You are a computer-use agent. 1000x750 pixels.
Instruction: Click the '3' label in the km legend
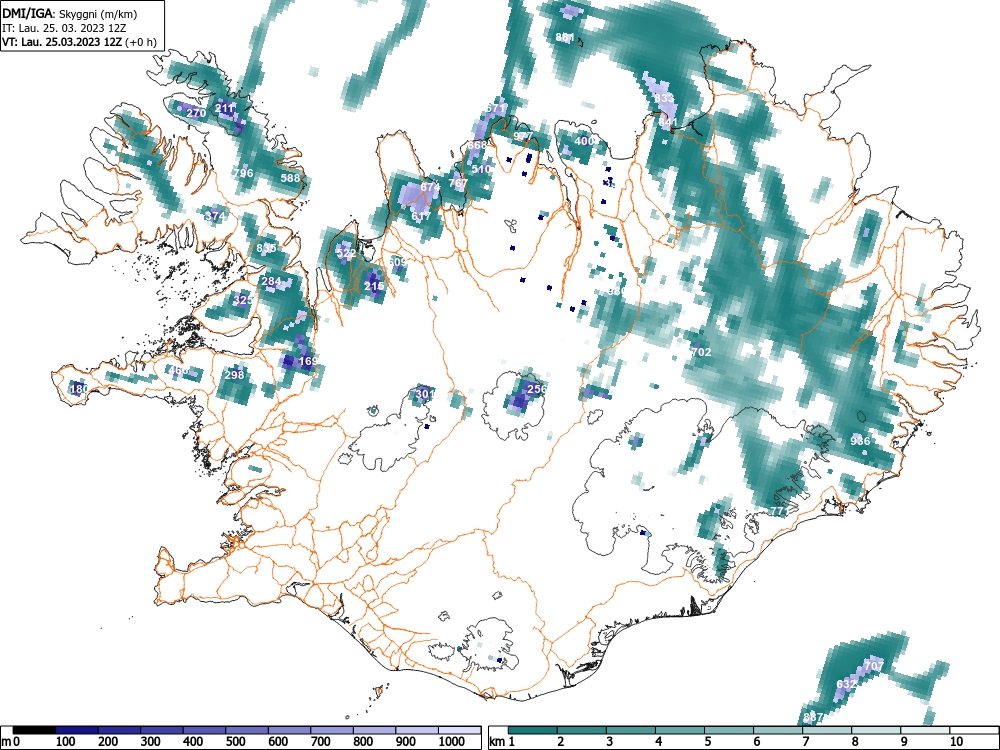tap(610, 742)
